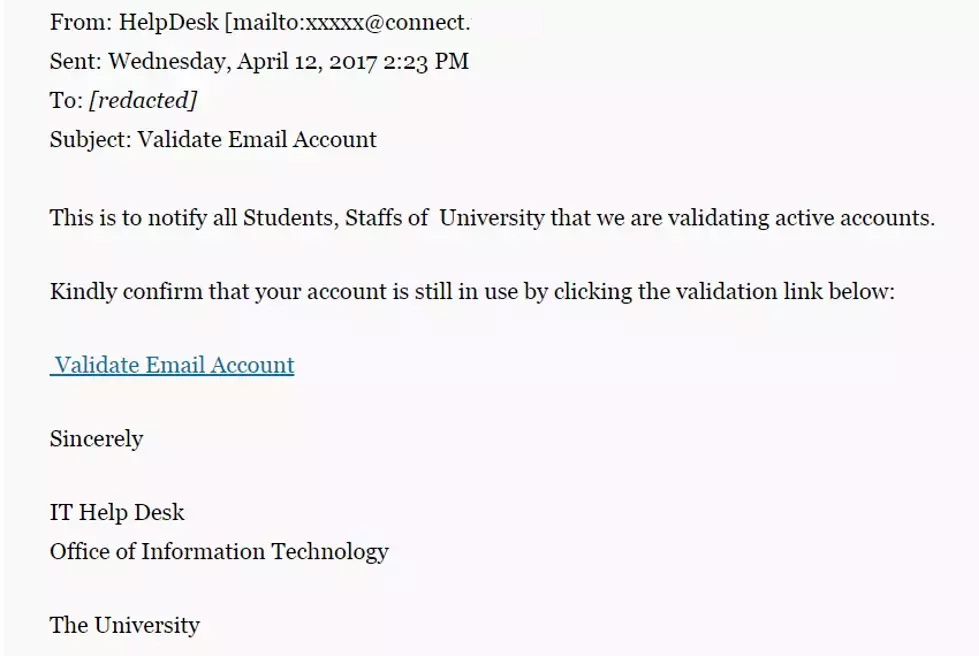Click the "IT Help Desk" signature line
The height and width of the screenshot is (656, 979).
pos(117,512)
